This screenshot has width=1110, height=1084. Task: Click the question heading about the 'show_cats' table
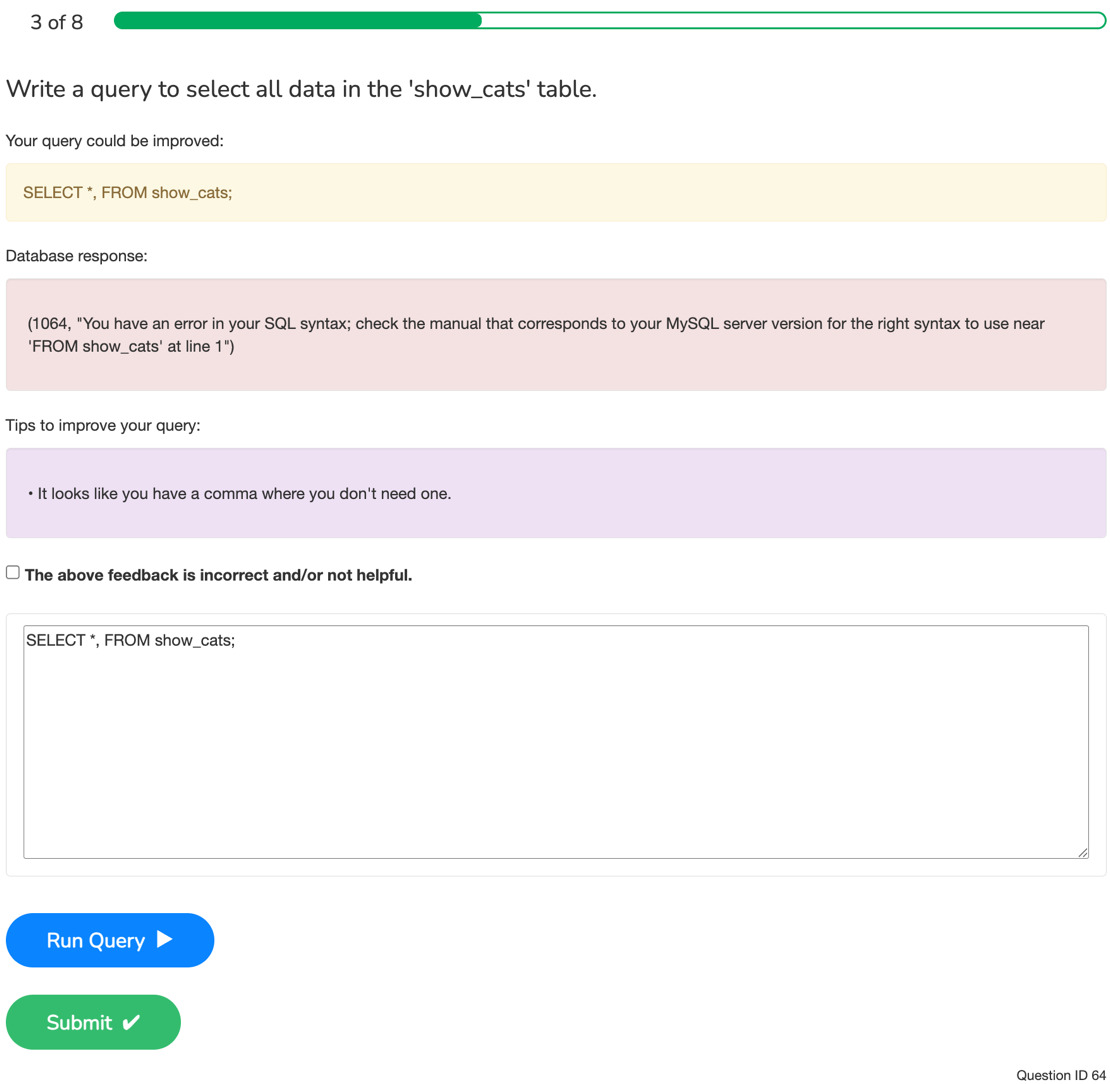(x=302, y=89)
